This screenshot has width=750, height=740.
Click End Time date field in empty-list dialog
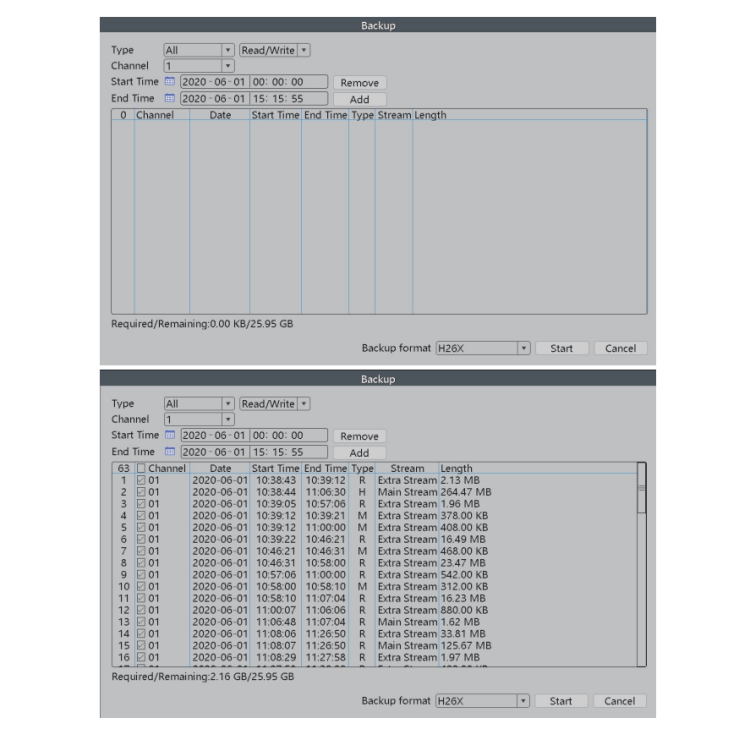tap(215, 99)
